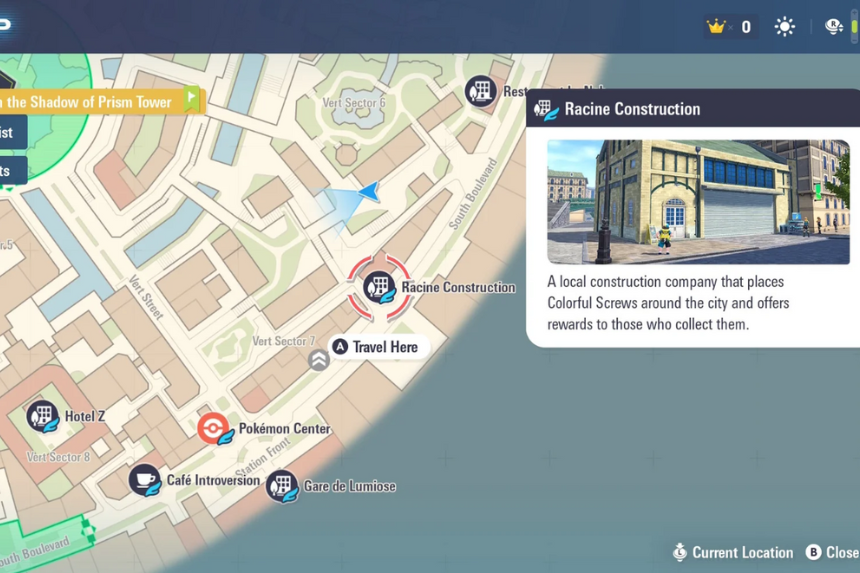Adjust the green zoom level slider

(x=855, y=27)
